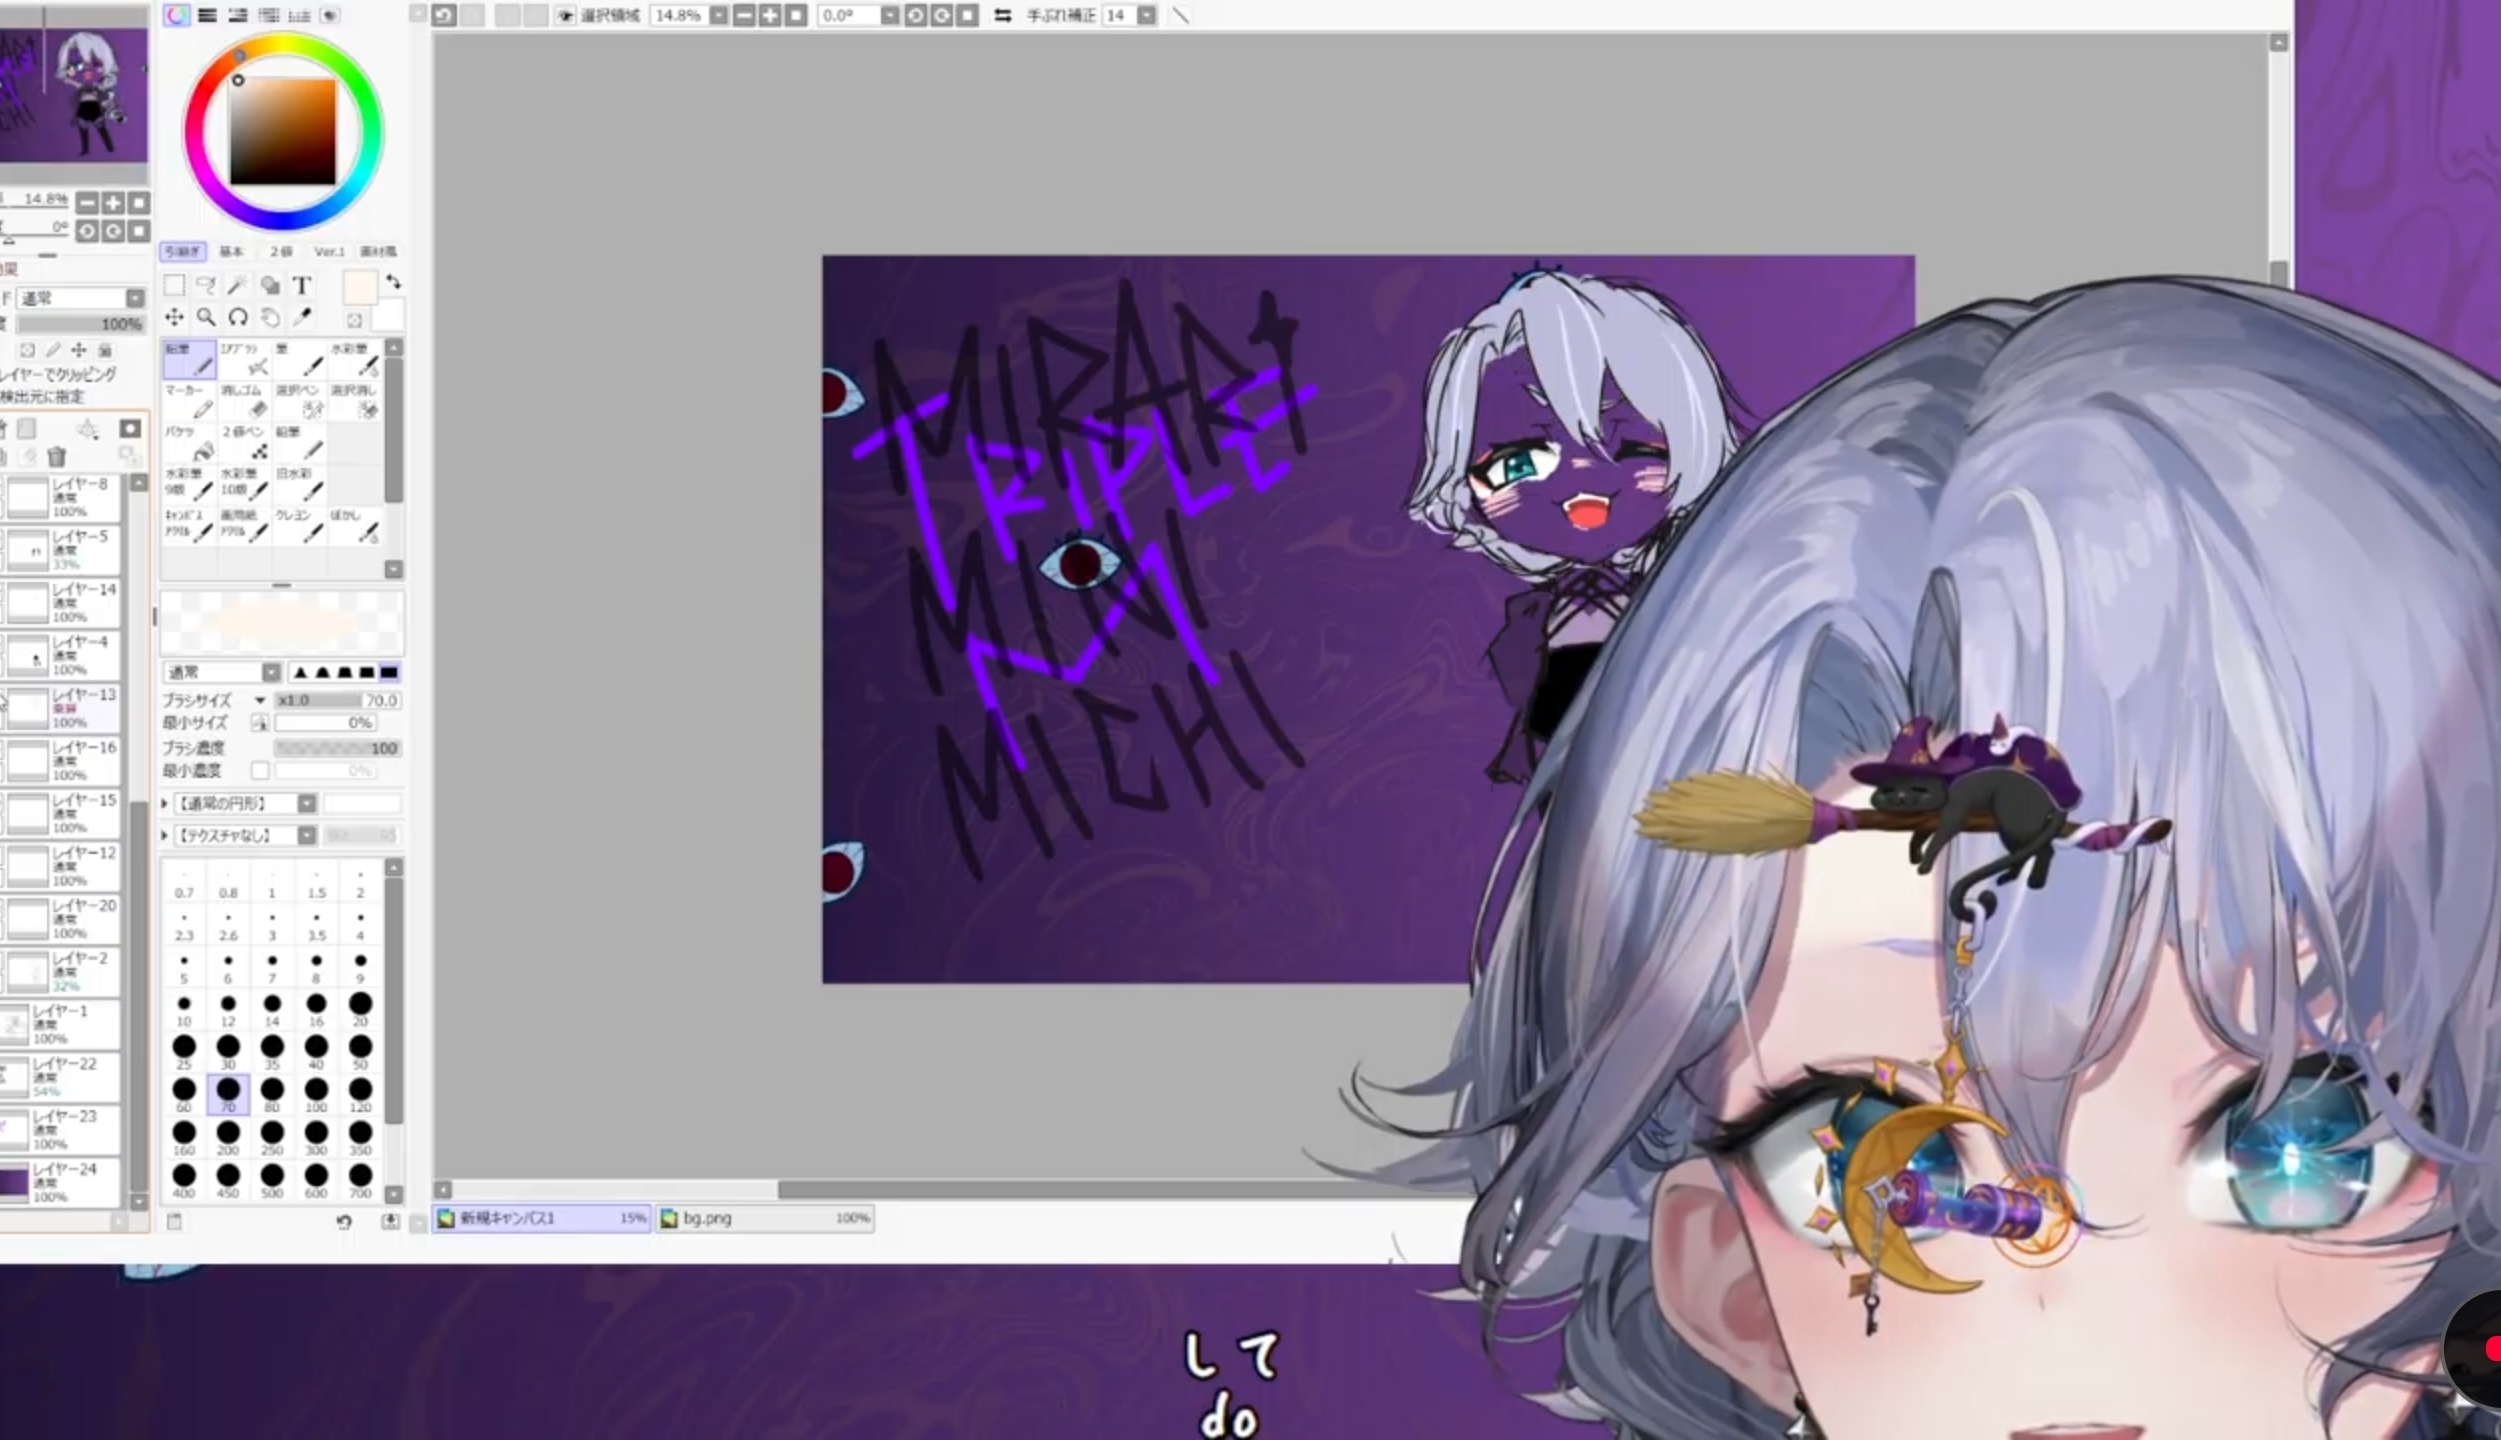Click undo arrow in top toolbar
The image size is (2501, 1440).
click(x=445, y=15)
